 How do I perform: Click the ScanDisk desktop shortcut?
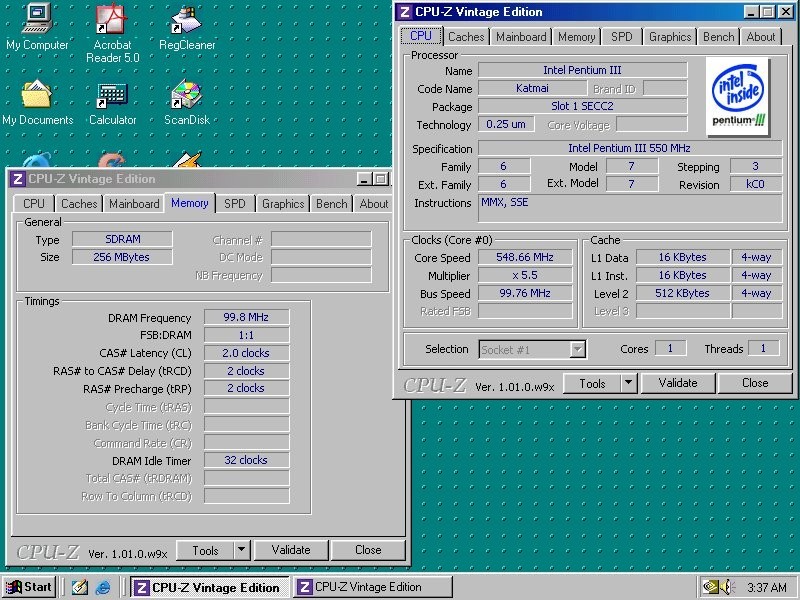click(186, 95)
